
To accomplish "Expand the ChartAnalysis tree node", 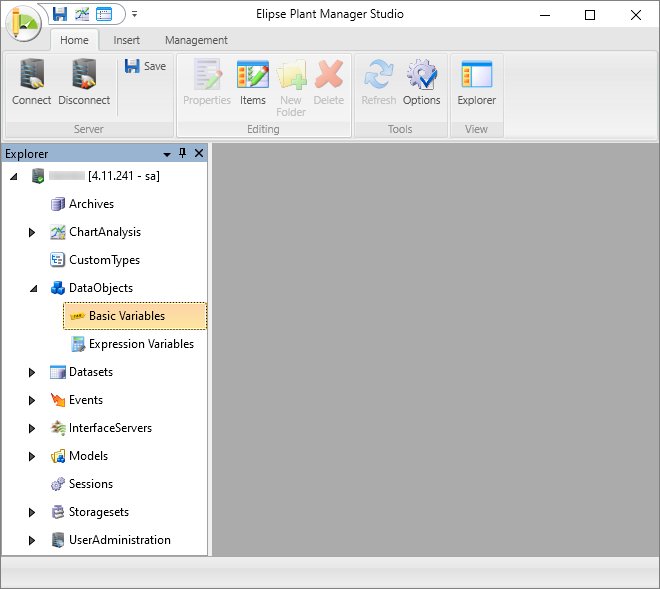I will click(x=32, y=232).
